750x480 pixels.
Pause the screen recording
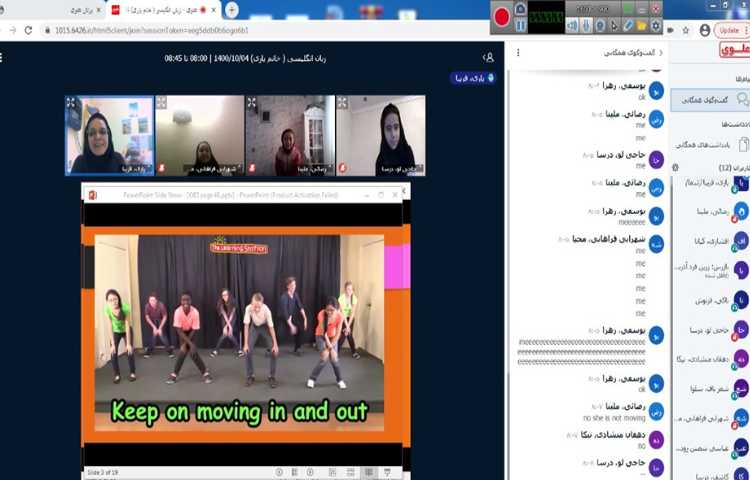coord(520,24)
